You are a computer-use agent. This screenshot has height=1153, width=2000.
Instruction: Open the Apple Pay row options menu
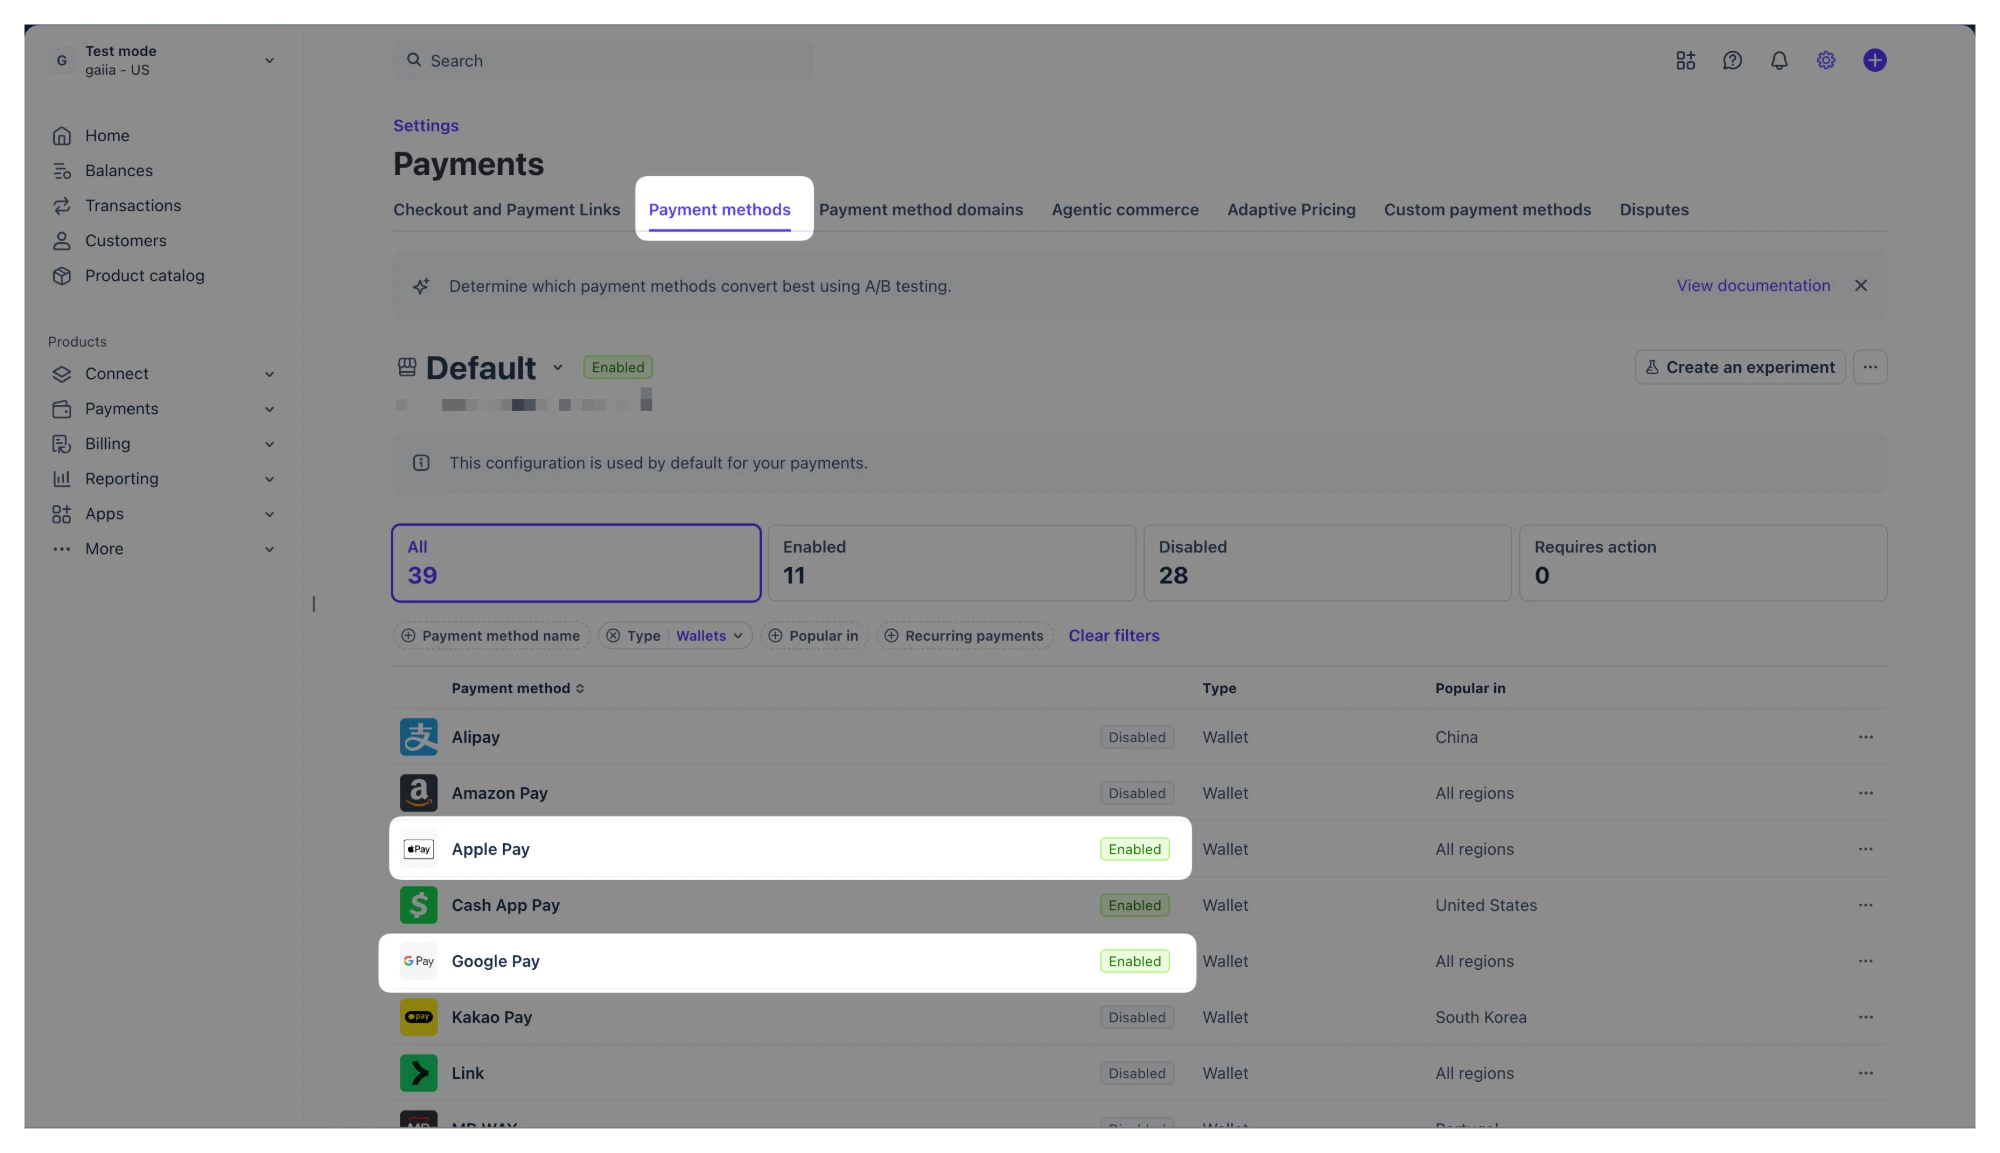coord(1866,849)
